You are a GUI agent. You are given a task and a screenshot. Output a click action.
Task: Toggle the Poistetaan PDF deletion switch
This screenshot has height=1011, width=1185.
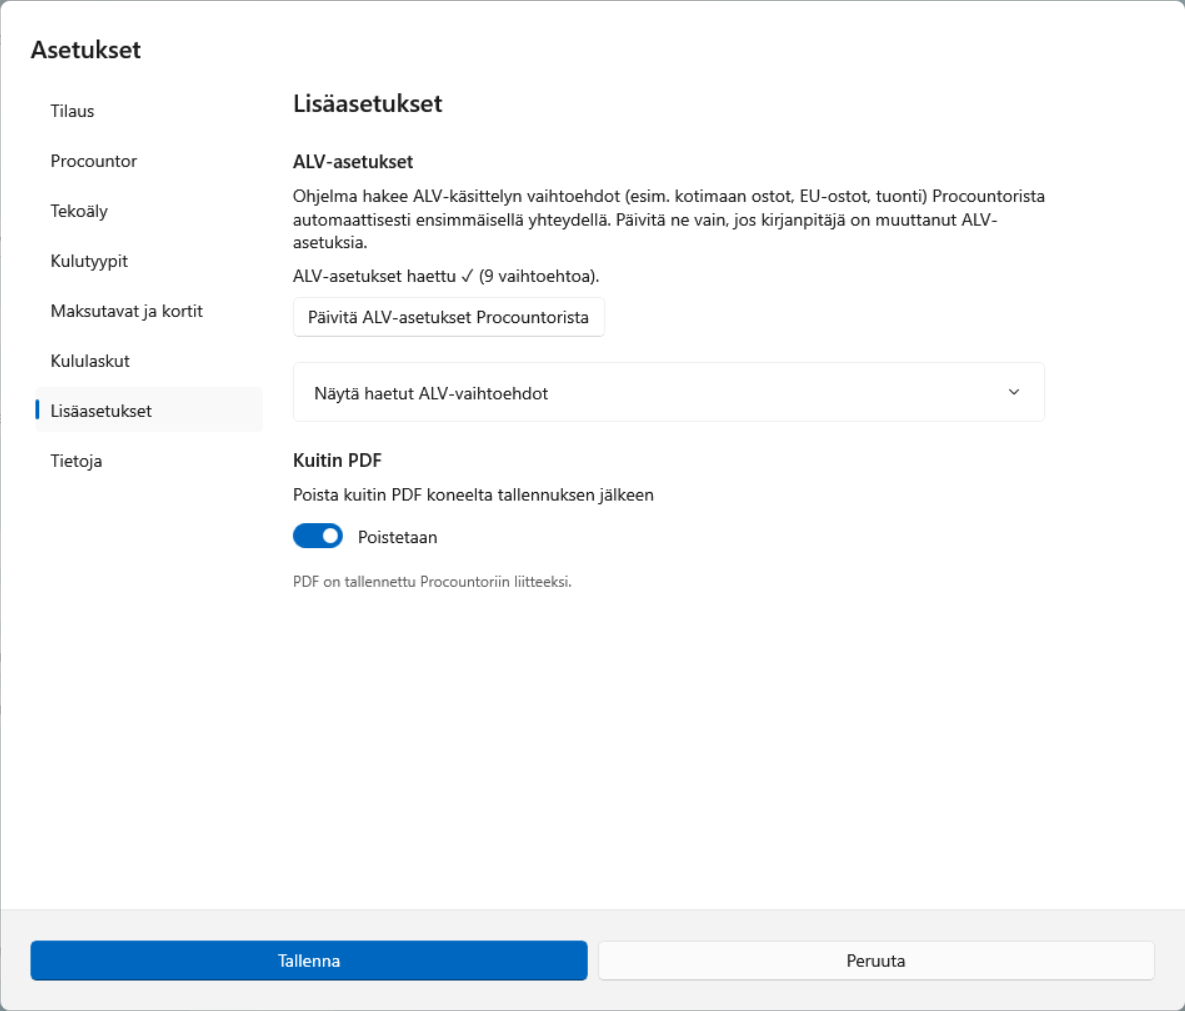pos(317,536)
